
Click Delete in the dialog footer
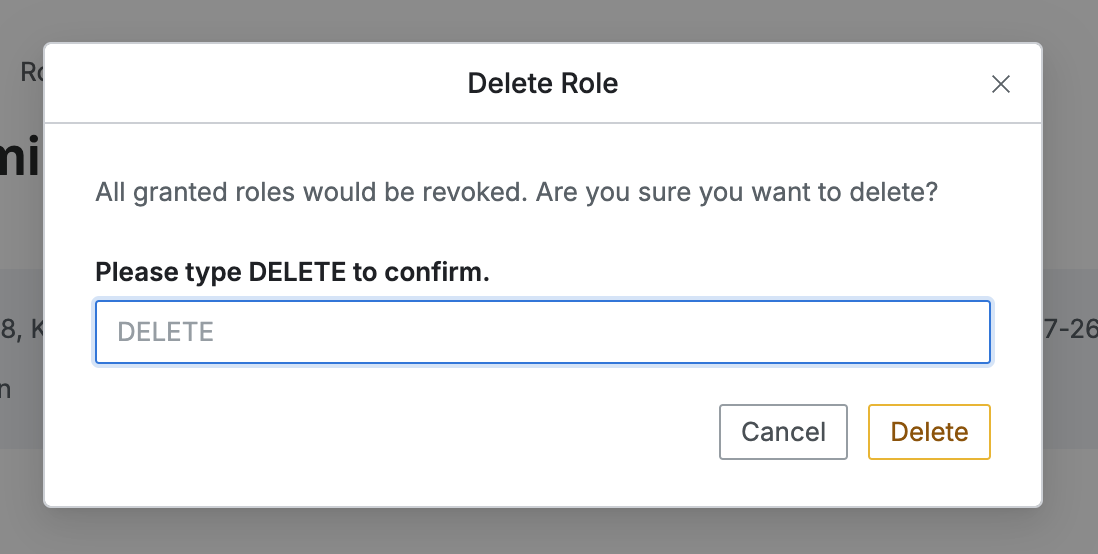(x=929, y=432)
